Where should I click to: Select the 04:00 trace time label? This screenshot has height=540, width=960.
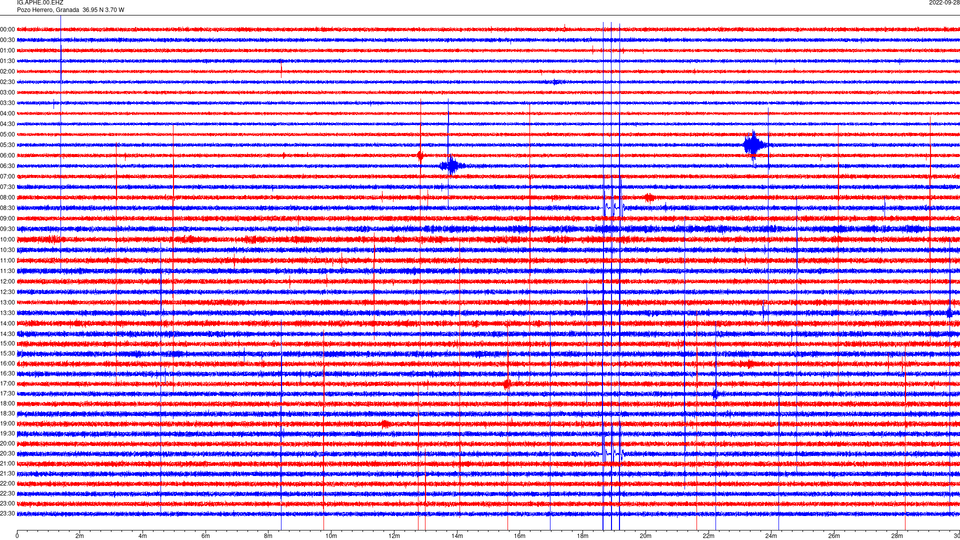pos(7,113)
